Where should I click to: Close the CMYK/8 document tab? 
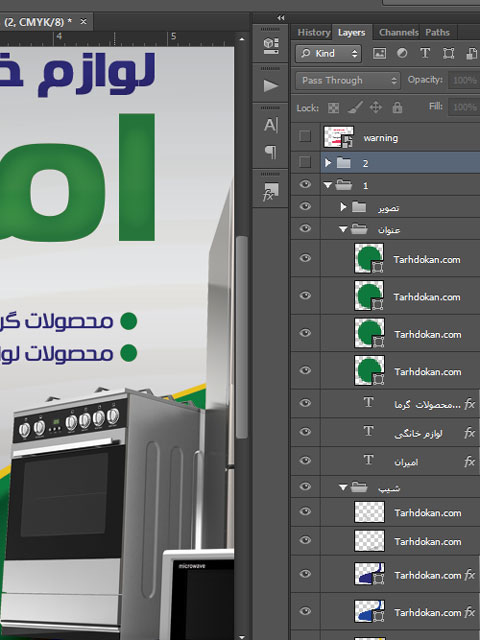pos(83,21)
